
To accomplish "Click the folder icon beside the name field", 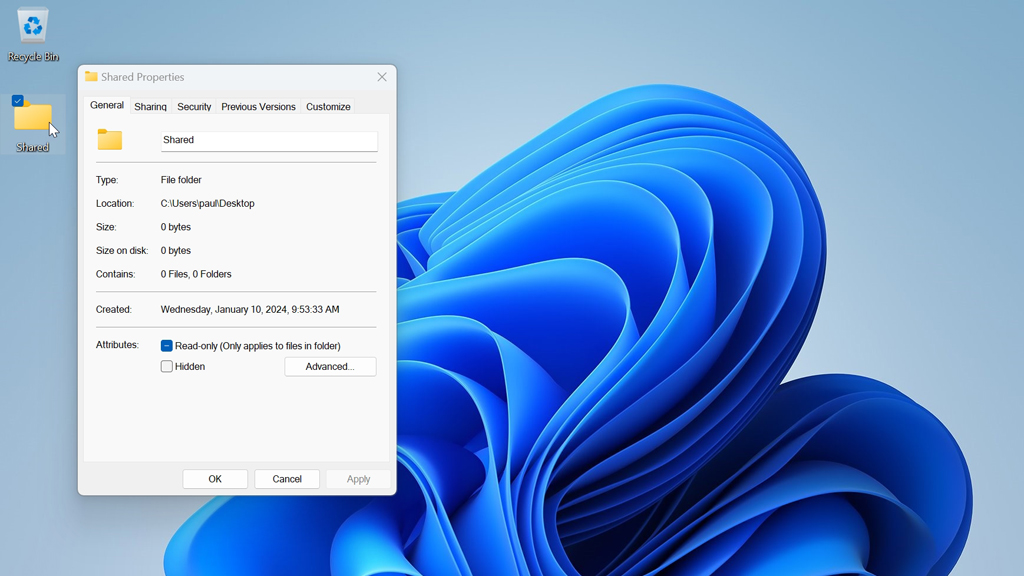I will 110,140.
